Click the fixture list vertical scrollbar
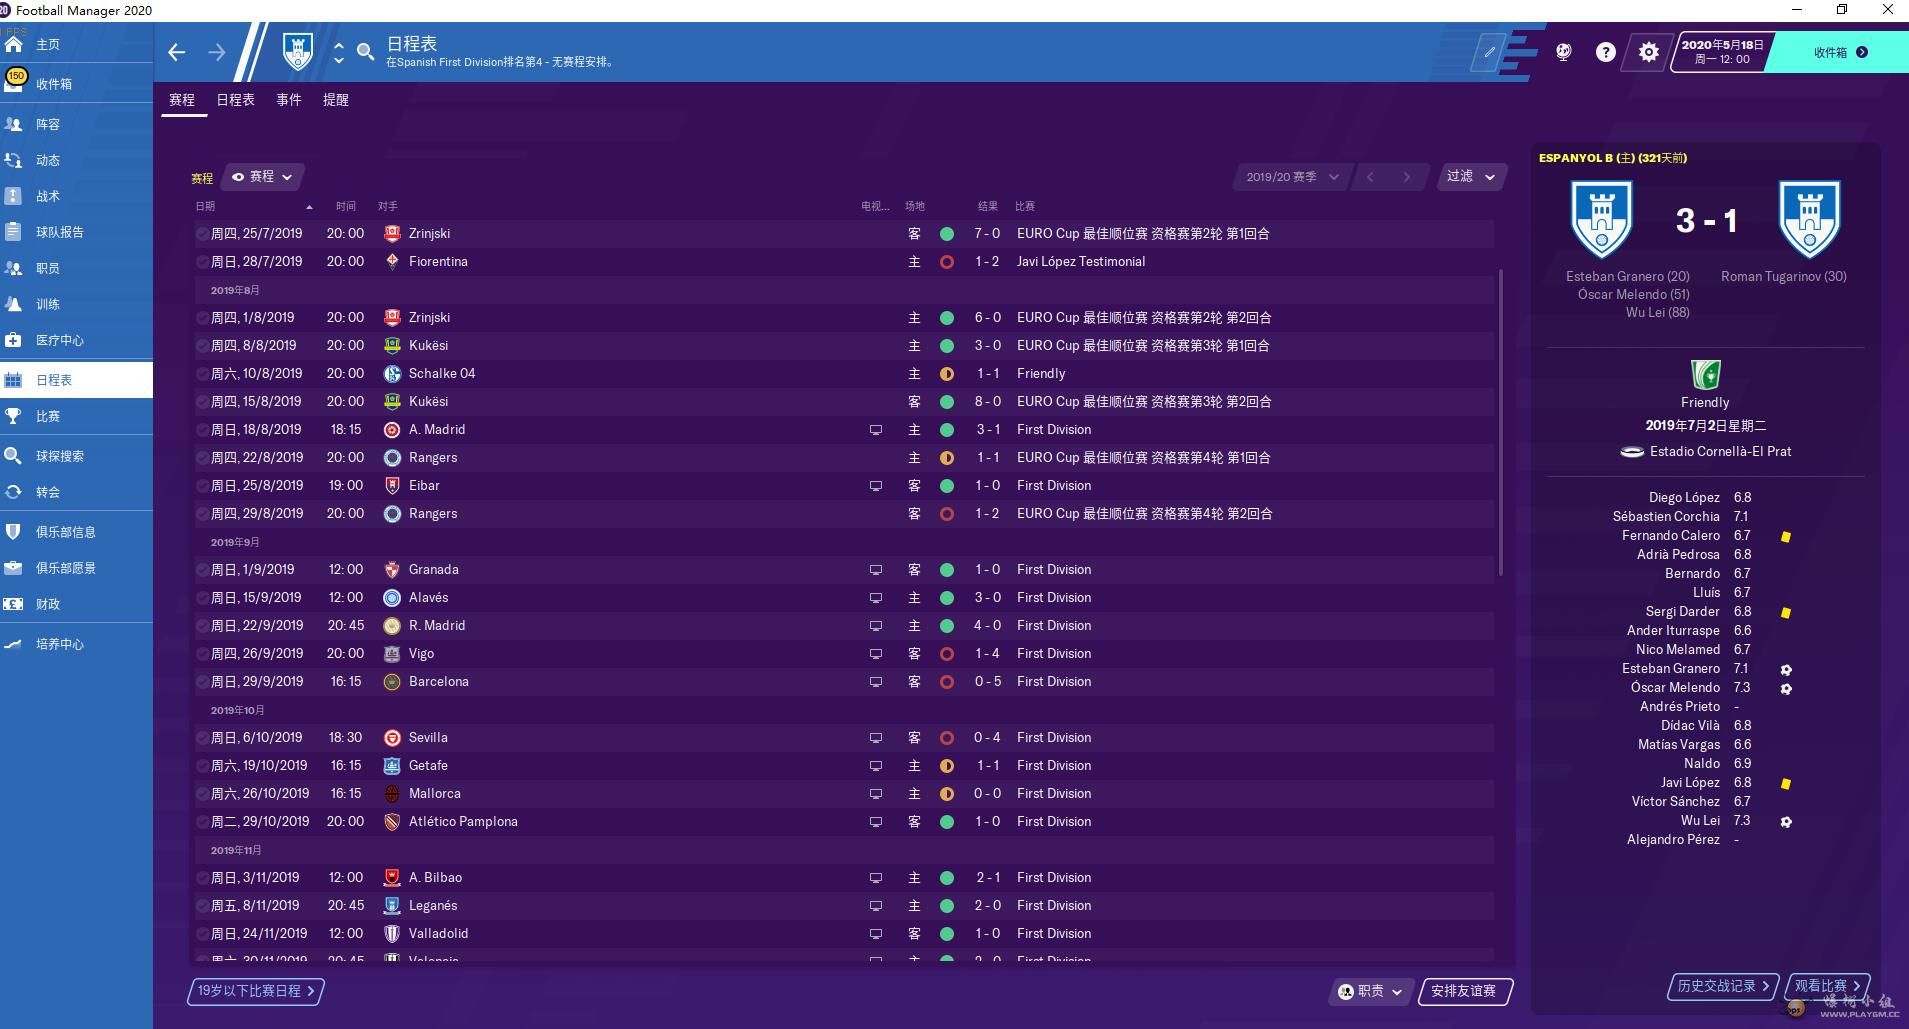 1500,422
